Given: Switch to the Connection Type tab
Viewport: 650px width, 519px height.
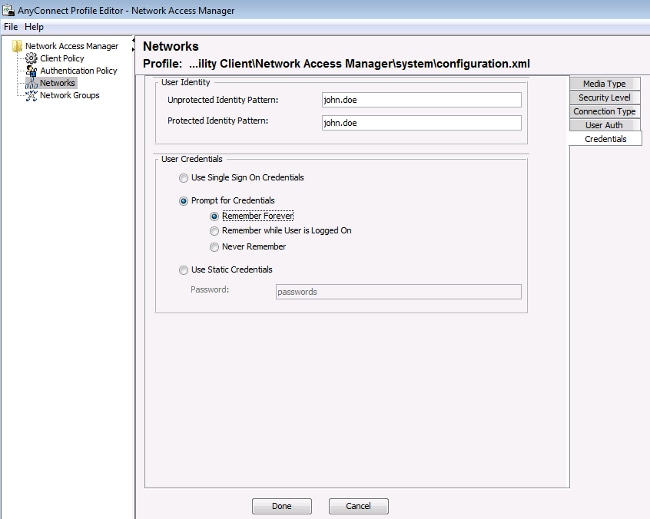Looking at the screenshot, I should tap(605, 112).
